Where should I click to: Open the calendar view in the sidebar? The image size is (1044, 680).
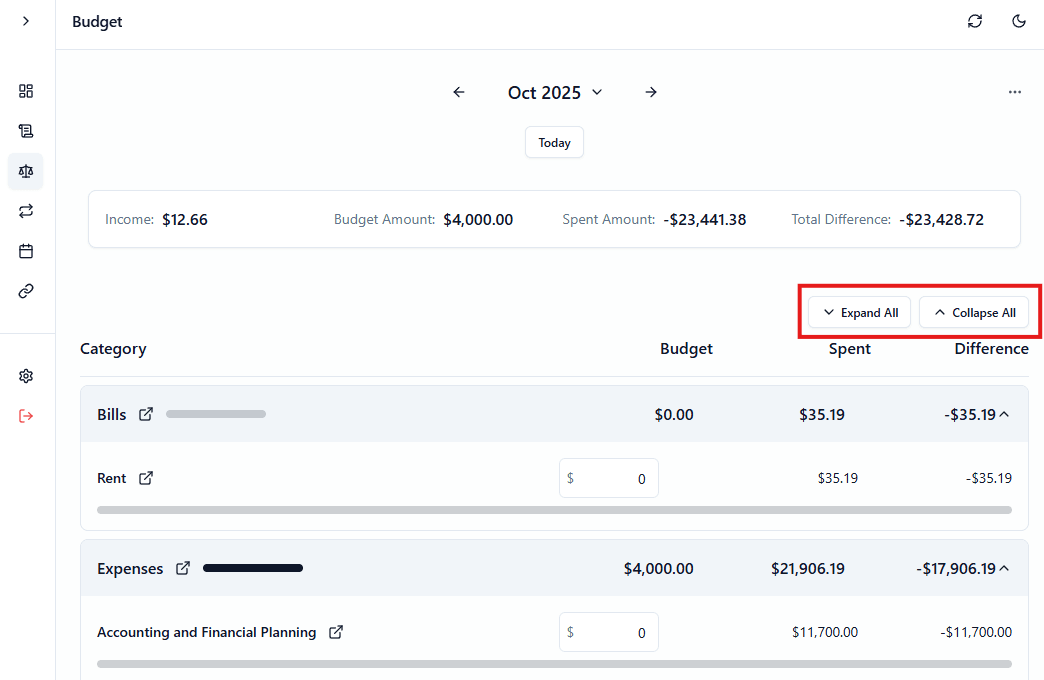click(x=26, y=251)
